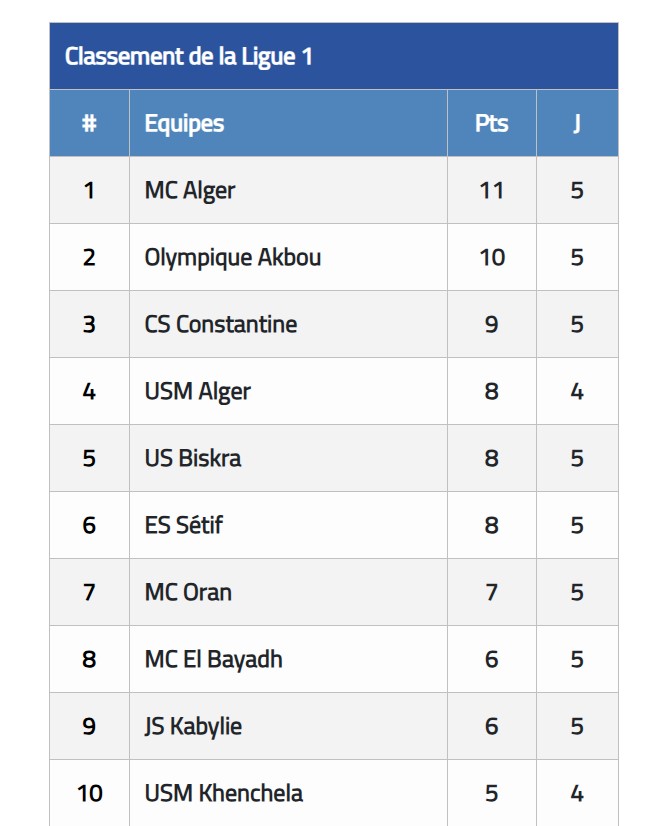Open the Olympique Akbou team entry
Image resolution: width=667 pixels, height=826 pixels.
(x=232, y=258)
